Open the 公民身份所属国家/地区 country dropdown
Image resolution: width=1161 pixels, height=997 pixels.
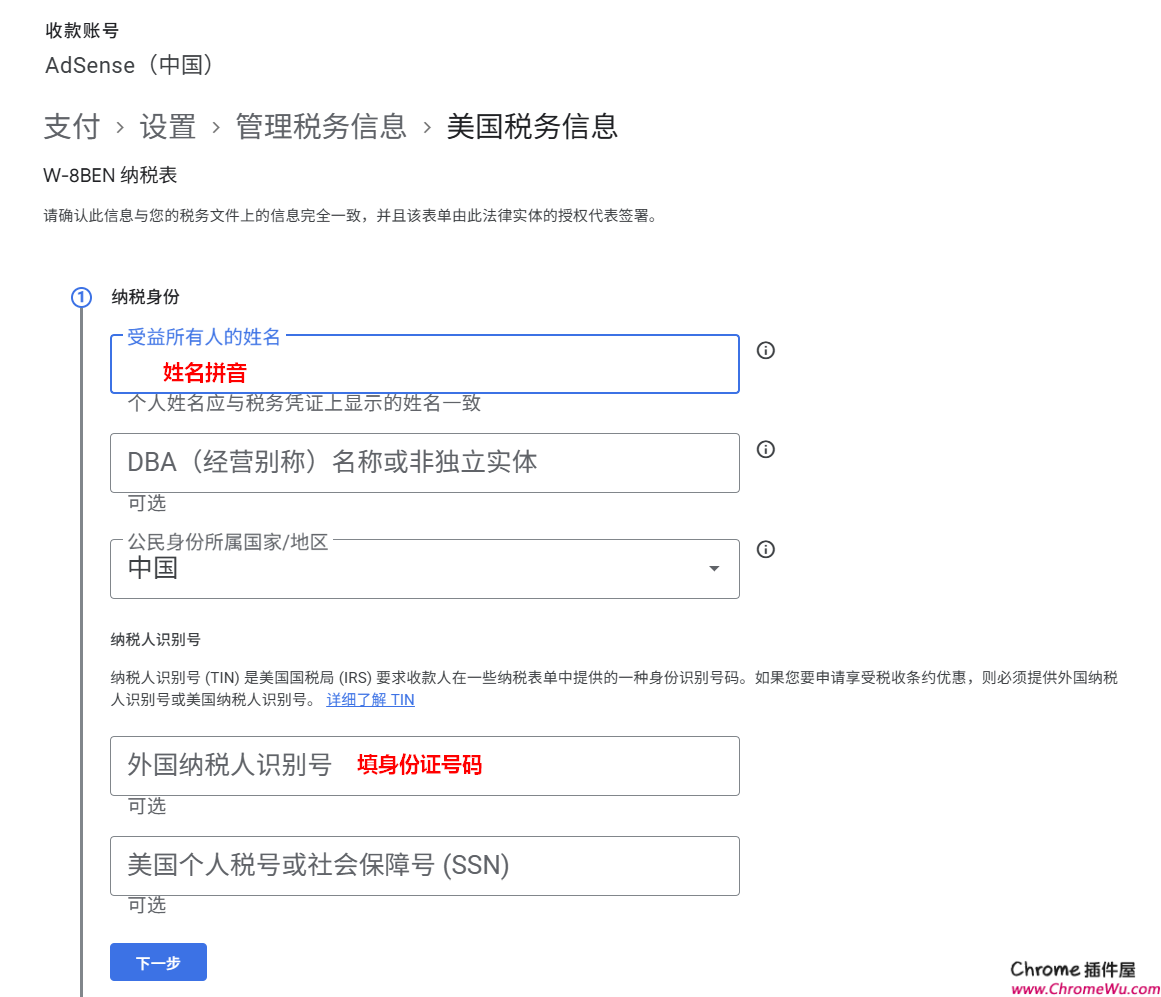(x=424, y=568)
